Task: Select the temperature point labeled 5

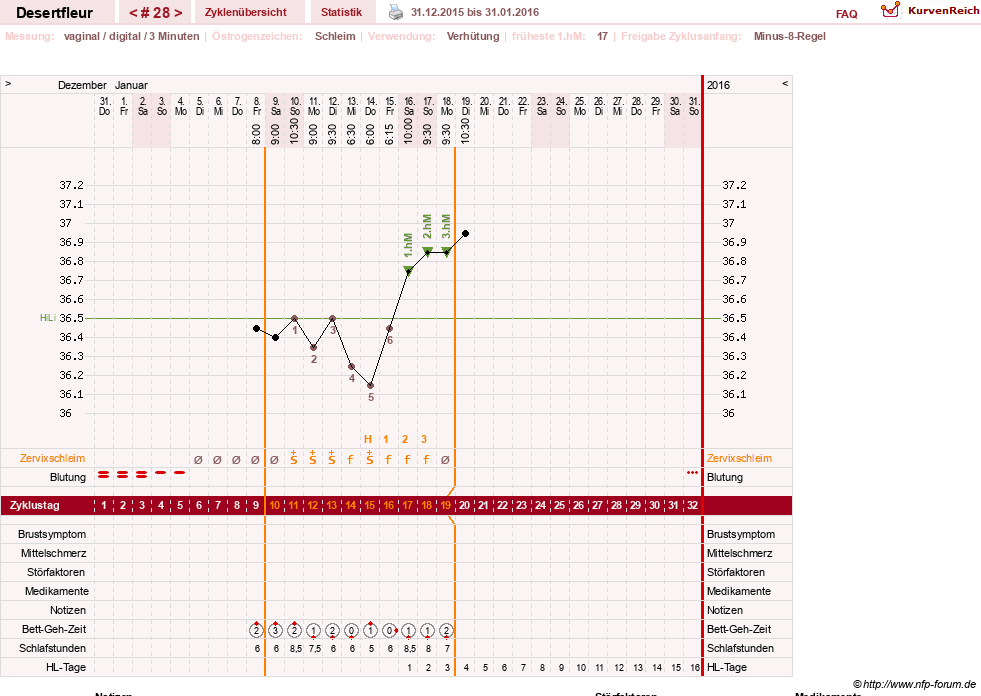Action: point(370,386)
